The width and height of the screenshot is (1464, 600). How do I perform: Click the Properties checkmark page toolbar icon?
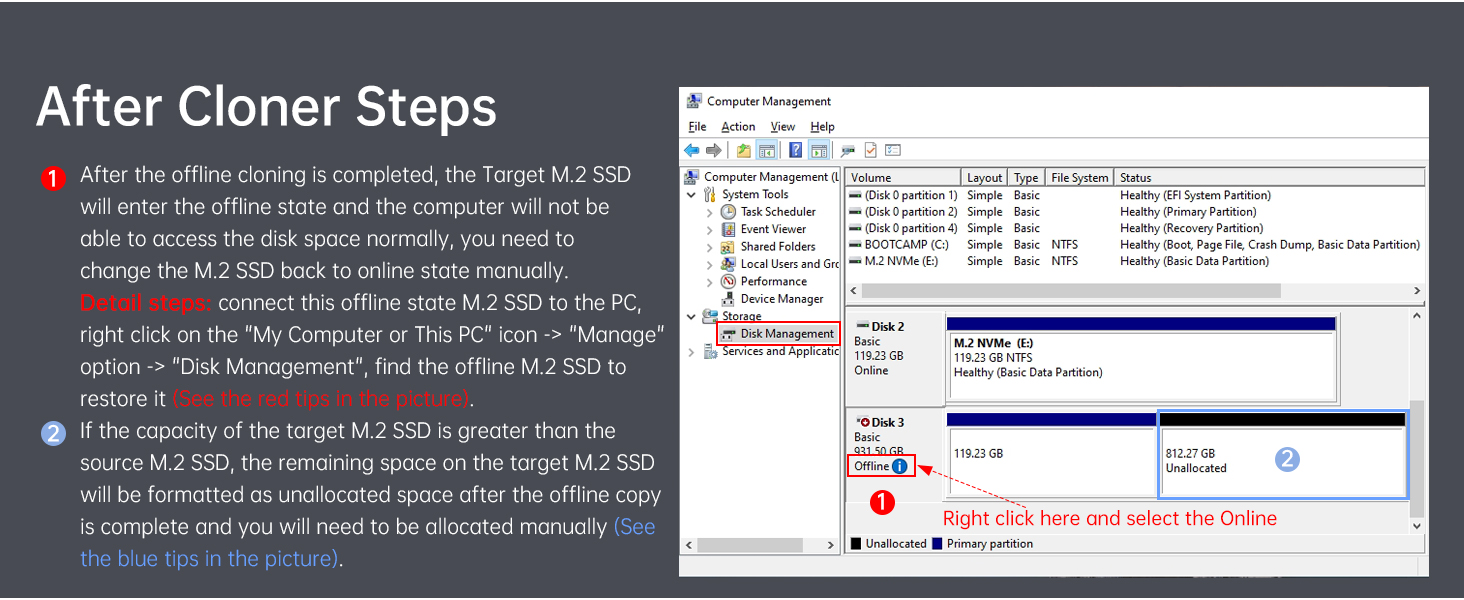pos(870,150)
